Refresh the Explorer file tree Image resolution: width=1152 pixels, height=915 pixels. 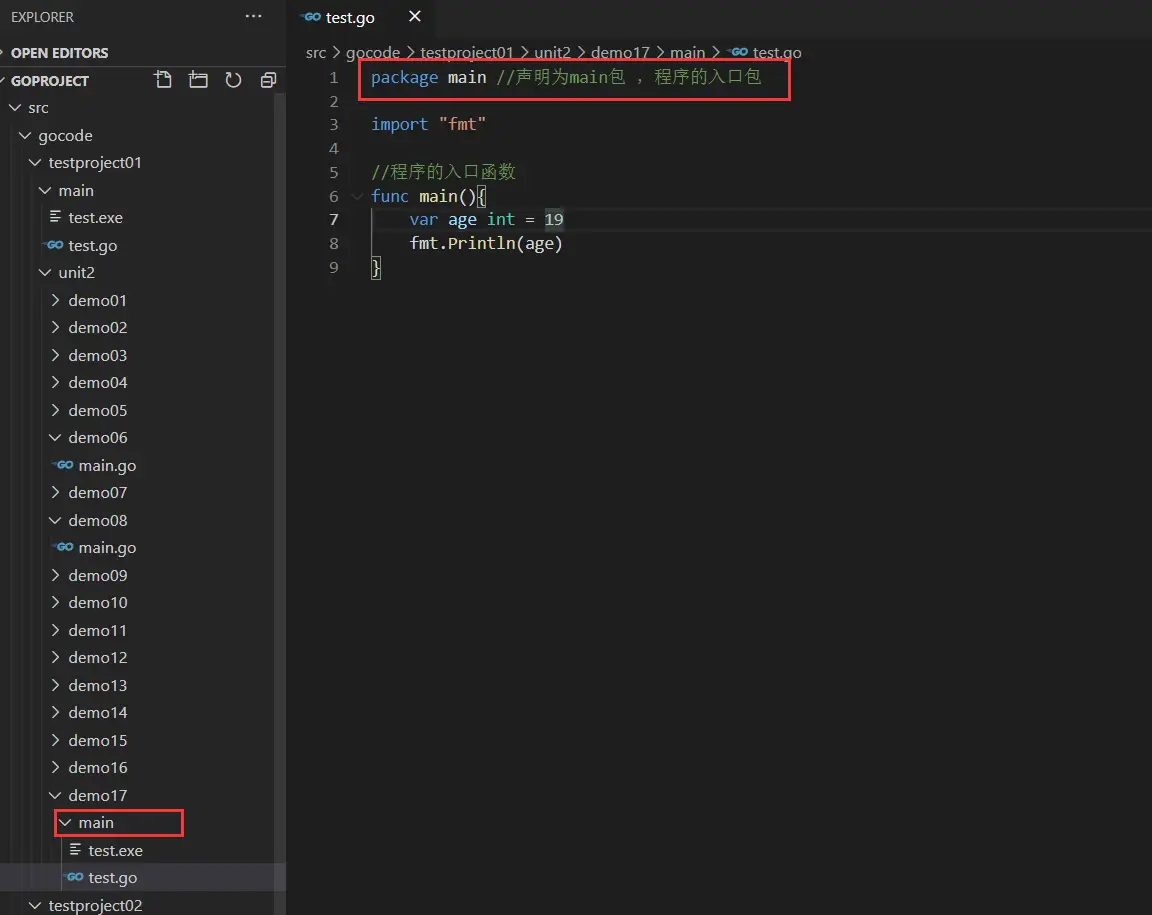coord(233,80)
